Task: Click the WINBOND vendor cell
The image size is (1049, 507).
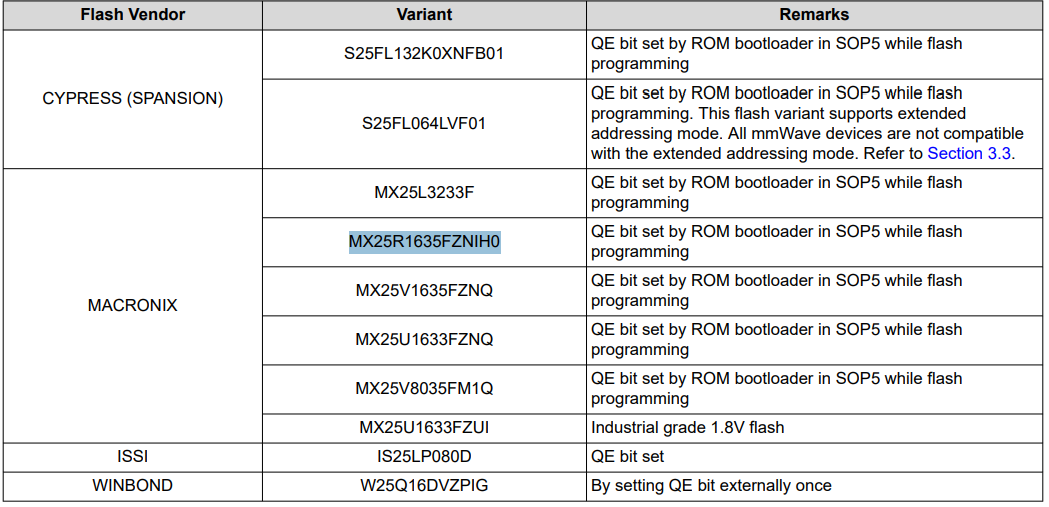Action: [132, 486]
